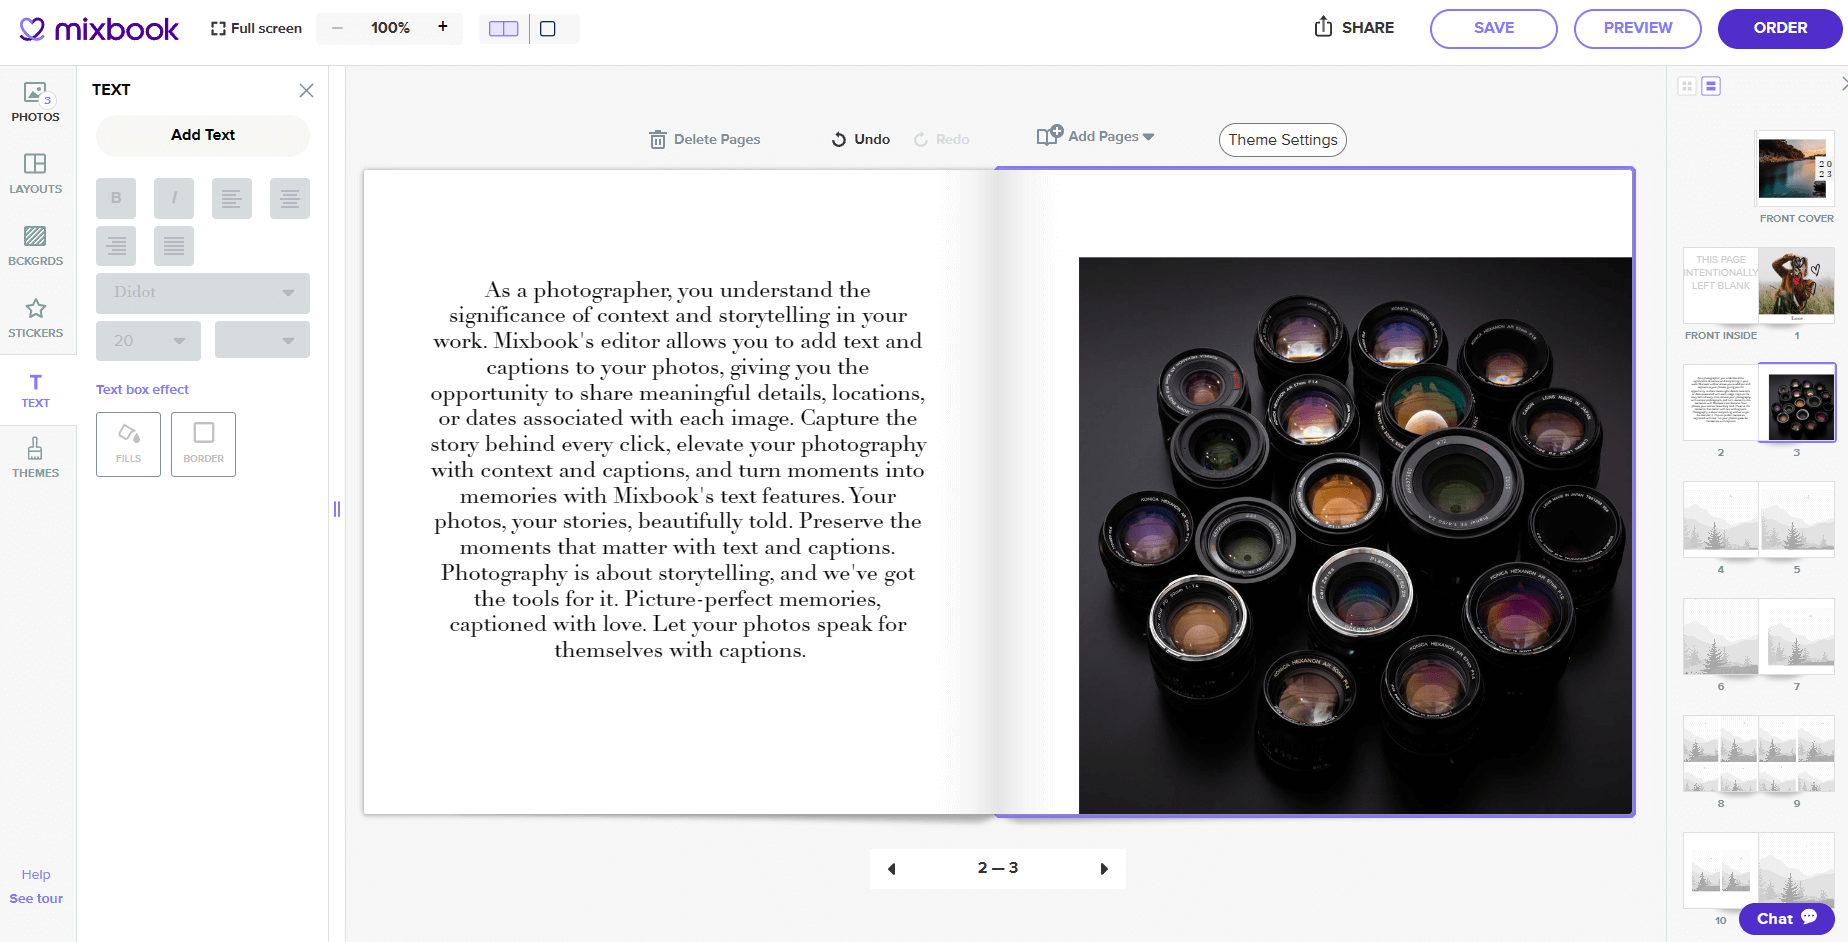This screenshot has height=942, width=1848.
Task: Open the Stickers panel
Action: point(35,317)
